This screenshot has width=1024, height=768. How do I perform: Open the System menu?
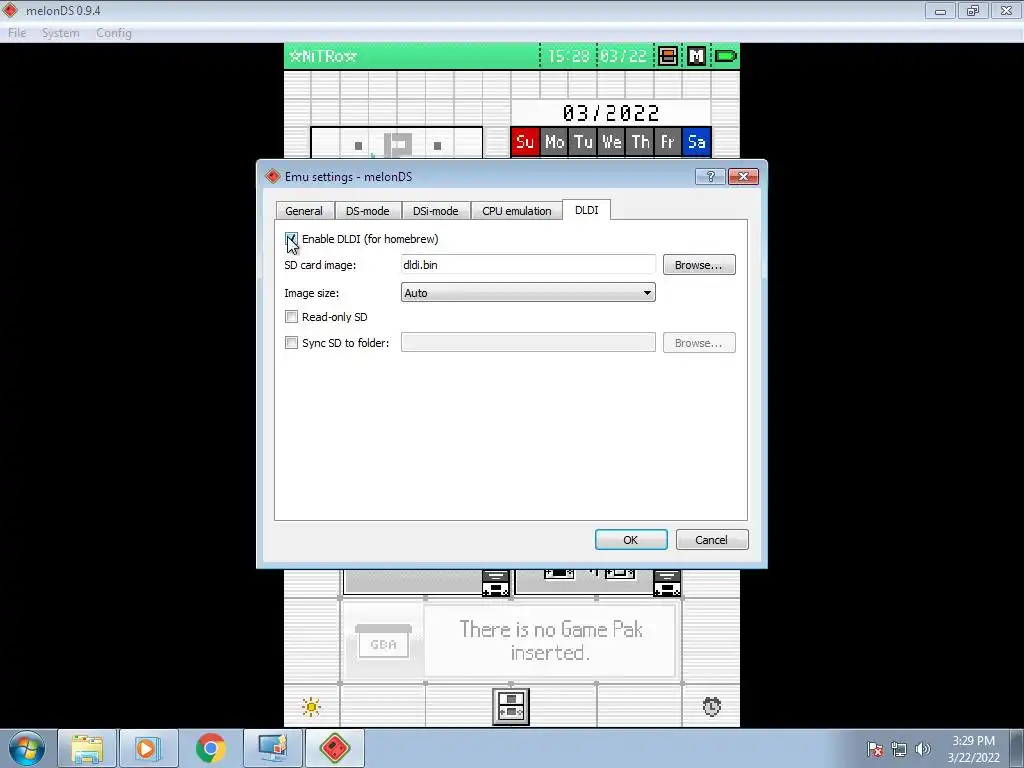point(60,33)
